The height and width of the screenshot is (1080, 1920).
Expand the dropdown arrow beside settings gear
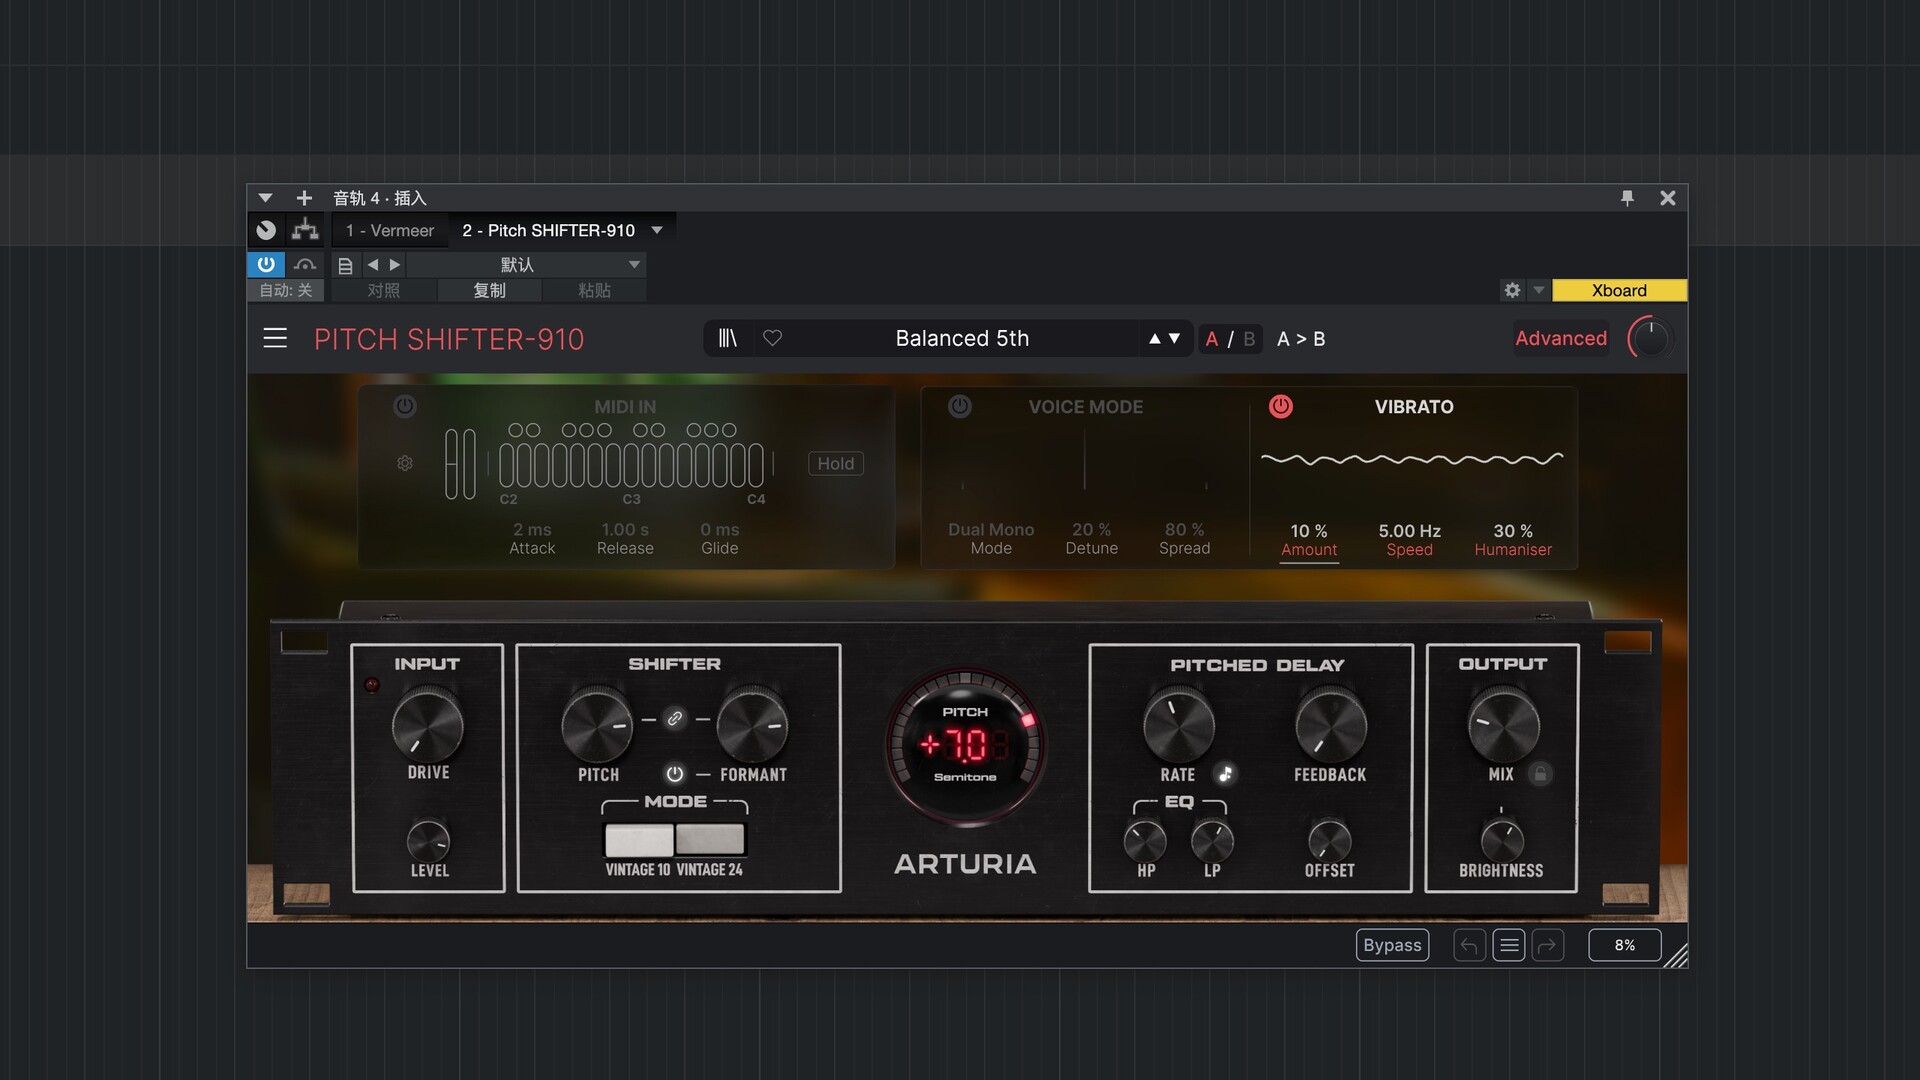click(1539, 290)
